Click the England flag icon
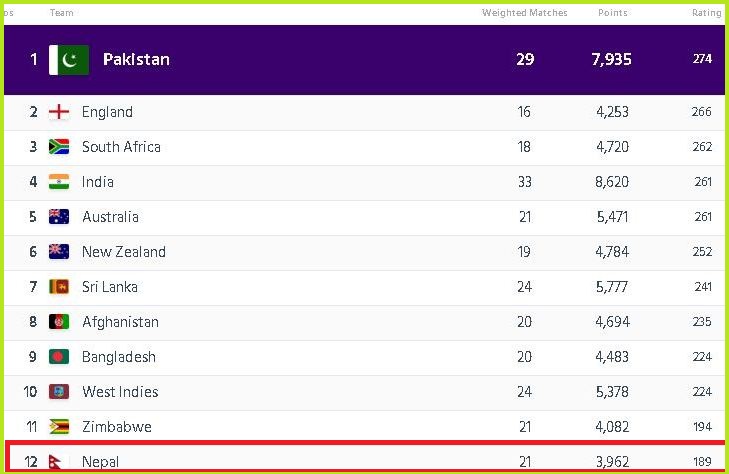 (59, 112)
